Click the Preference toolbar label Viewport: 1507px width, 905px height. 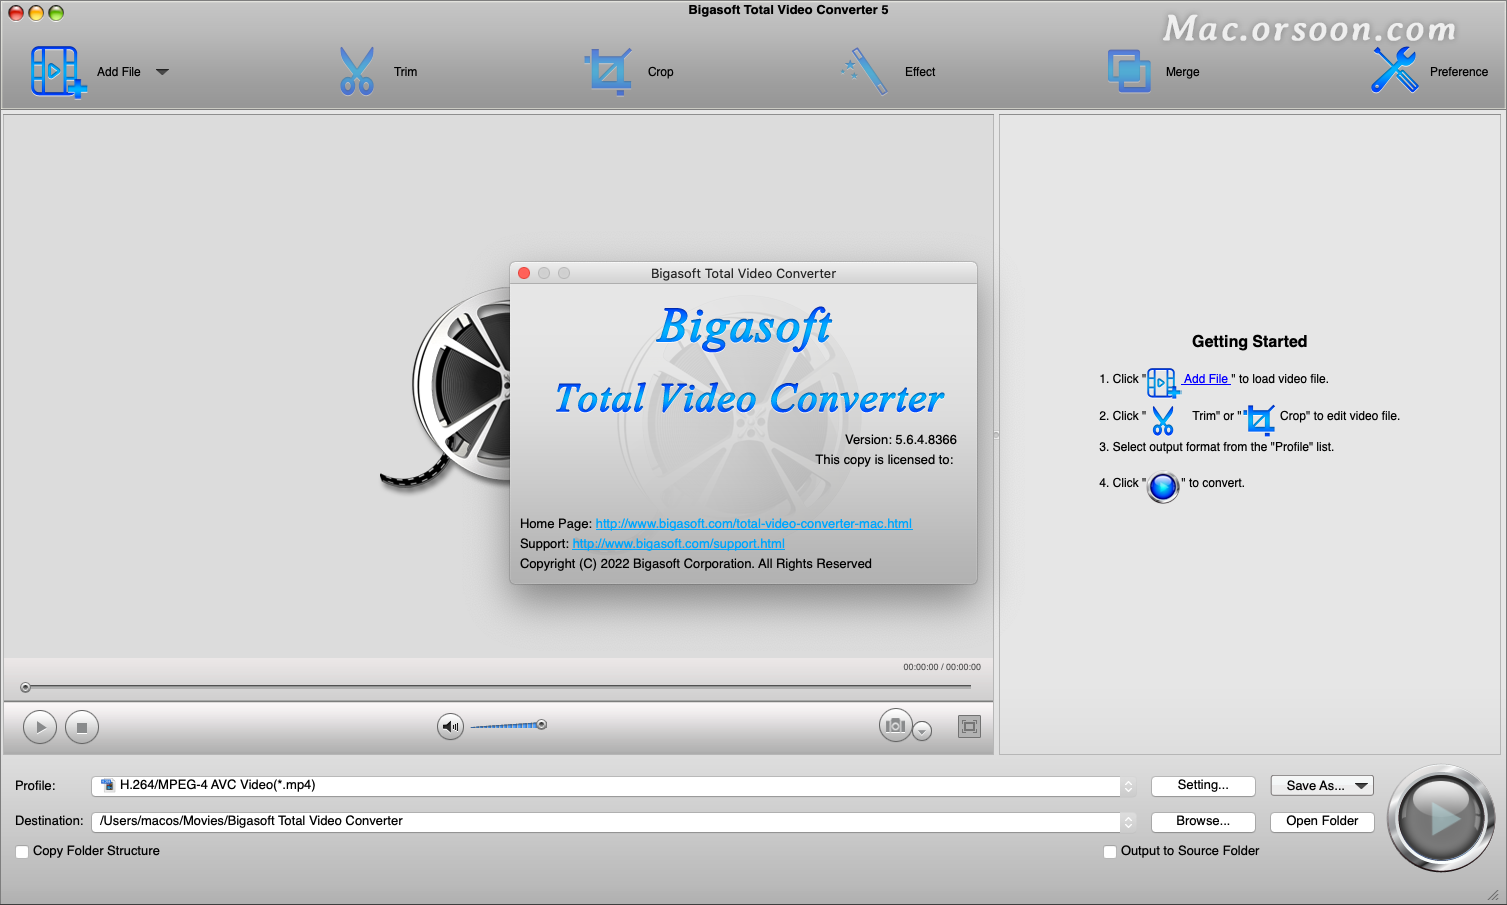pyautogui.click(x=1459, y=72)
